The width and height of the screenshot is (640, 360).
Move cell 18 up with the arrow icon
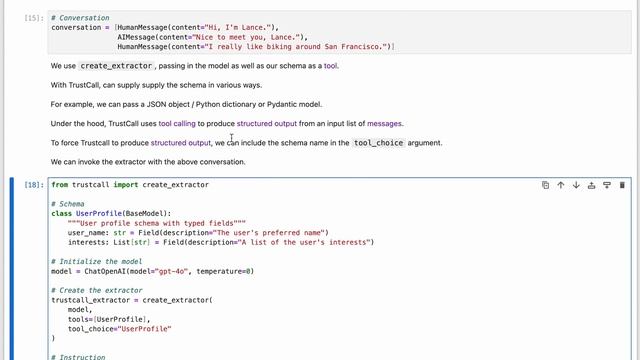coord(561,185)
